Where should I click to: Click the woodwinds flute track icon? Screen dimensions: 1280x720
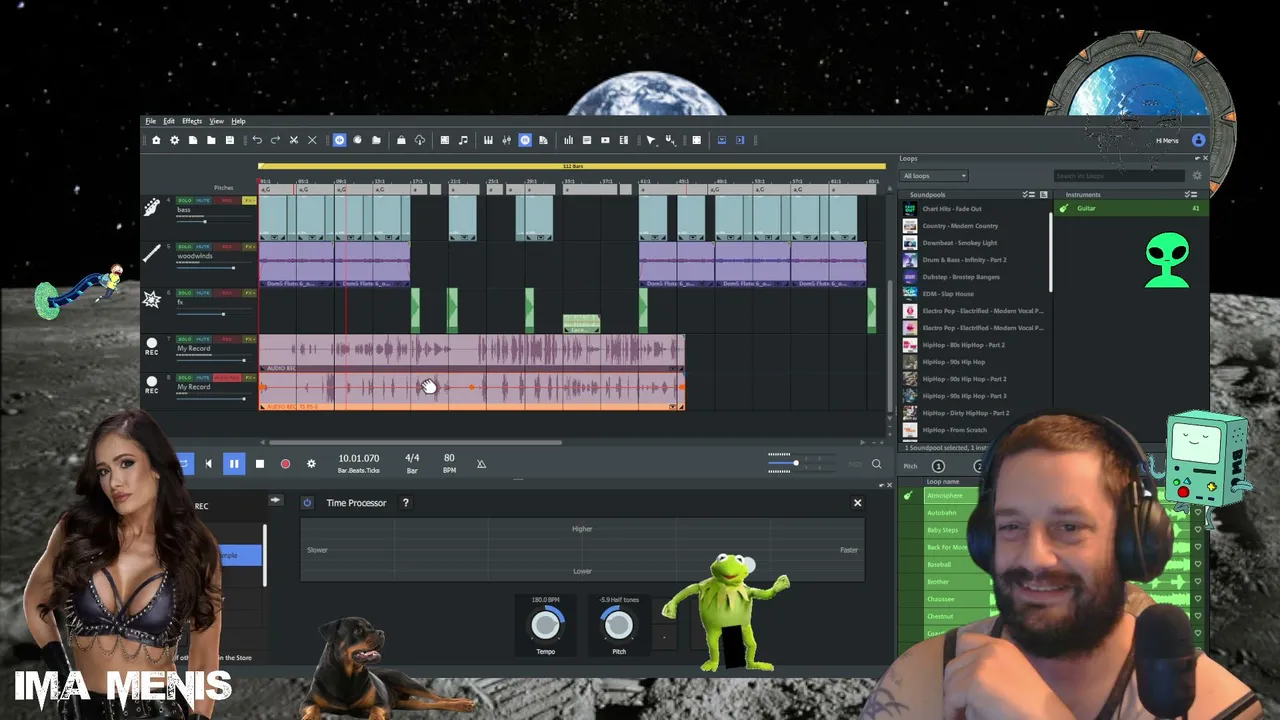152,254
